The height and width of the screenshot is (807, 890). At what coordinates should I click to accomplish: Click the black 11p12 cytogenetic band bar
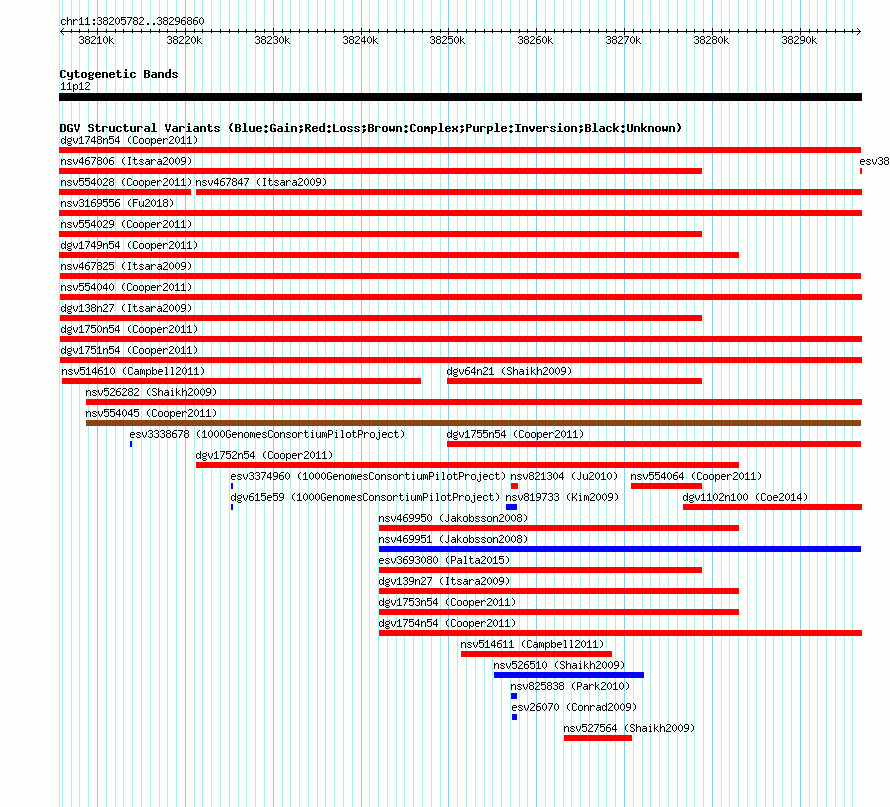[x=460, y=97]
